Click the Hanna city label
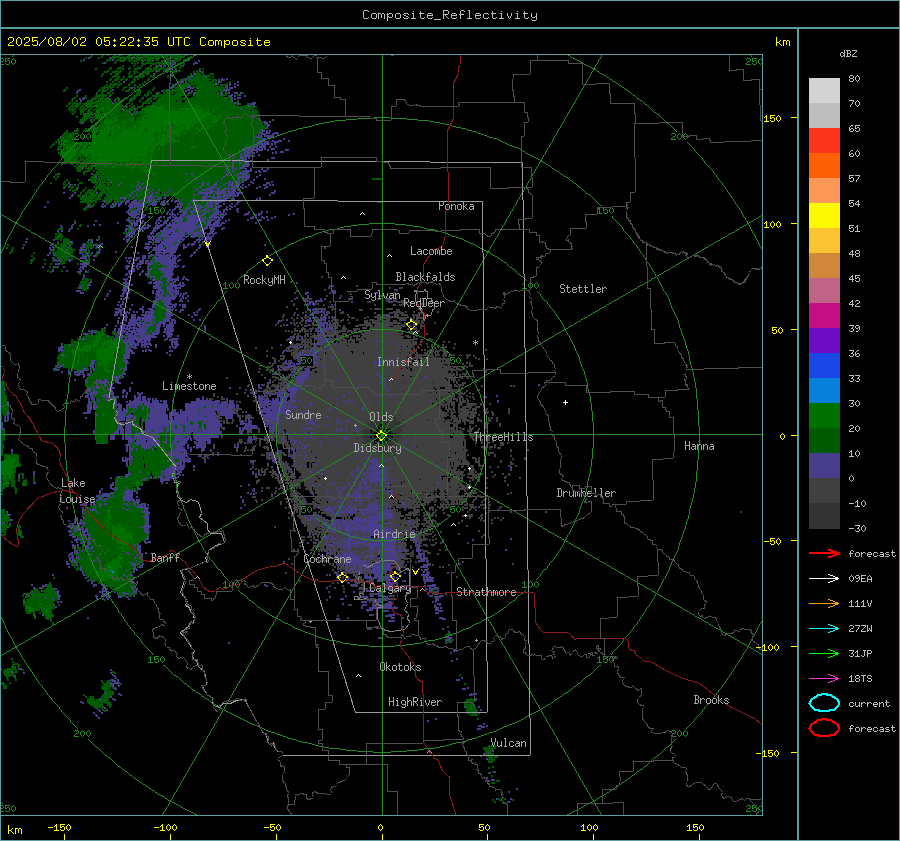This screenshot has width=900, height=841. [699, 446]
